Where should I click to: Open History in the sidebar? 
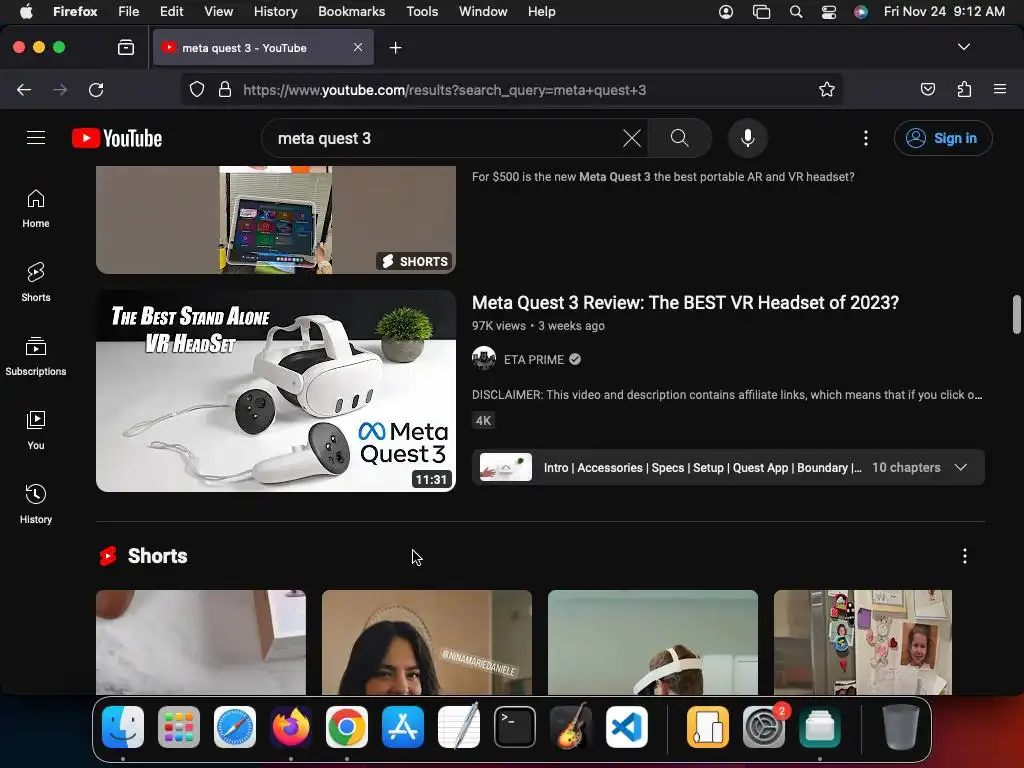36,504
